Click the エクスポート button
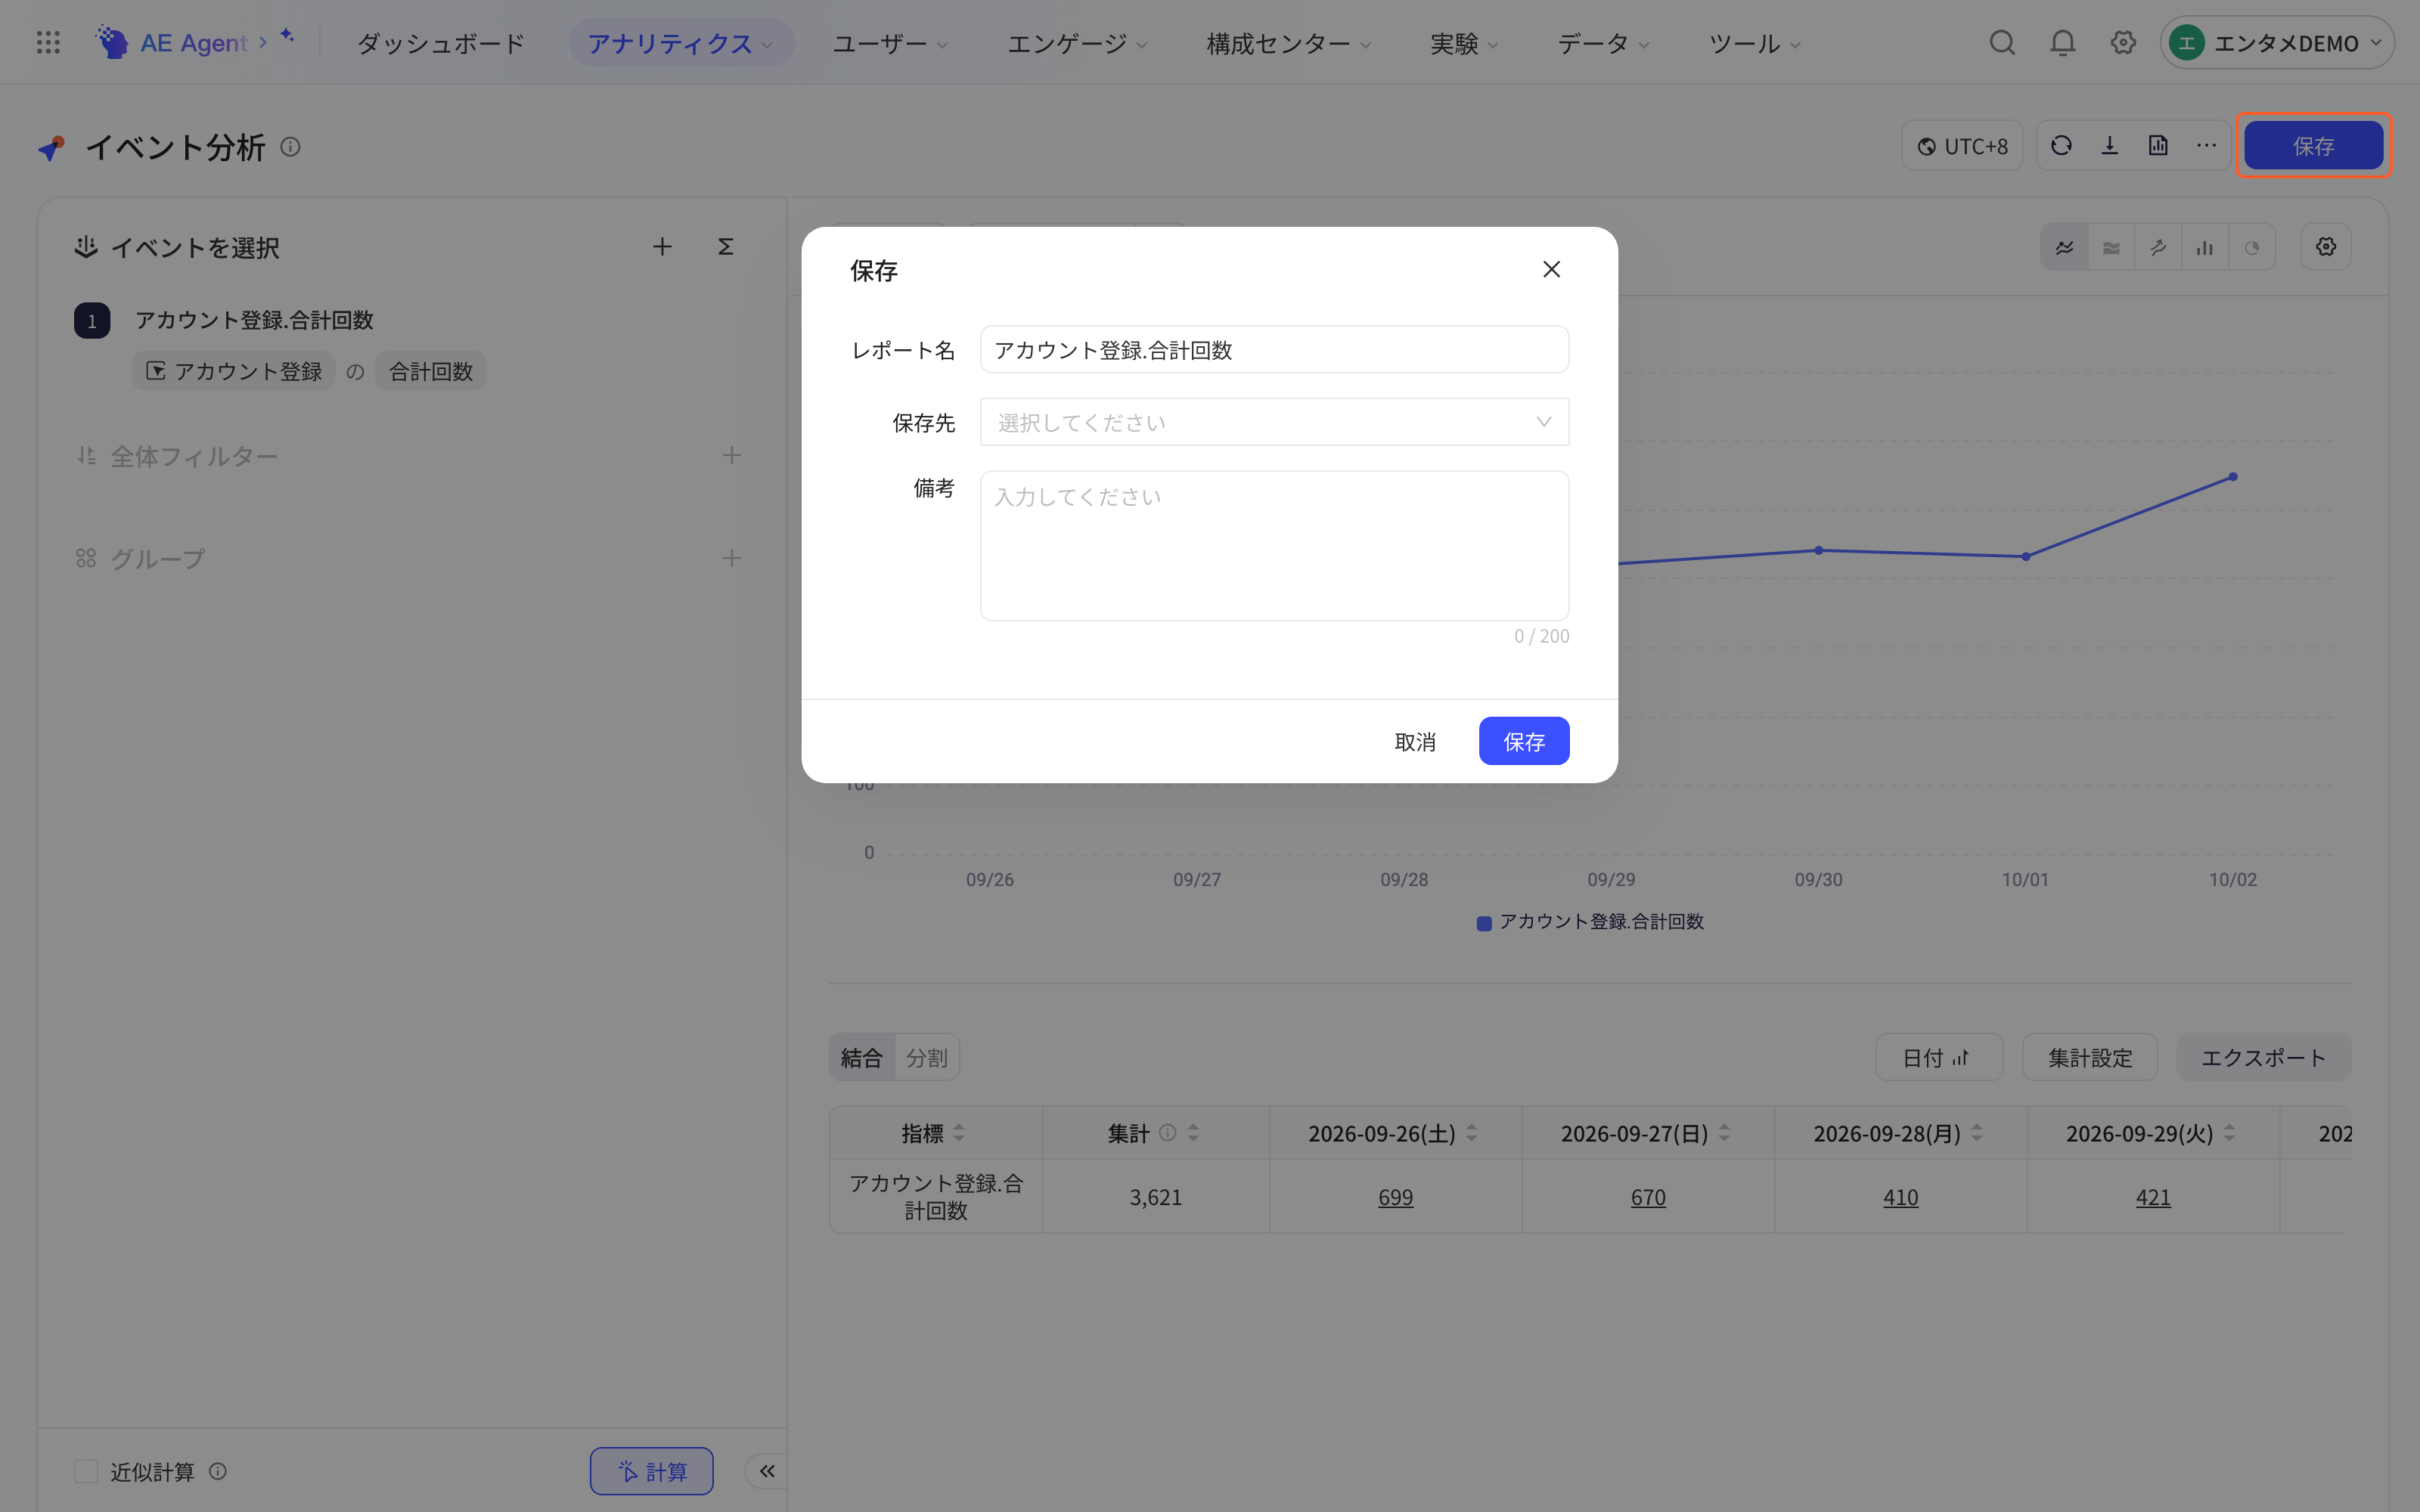The image size is (2420, 1512). [x=2263, y=1057]
